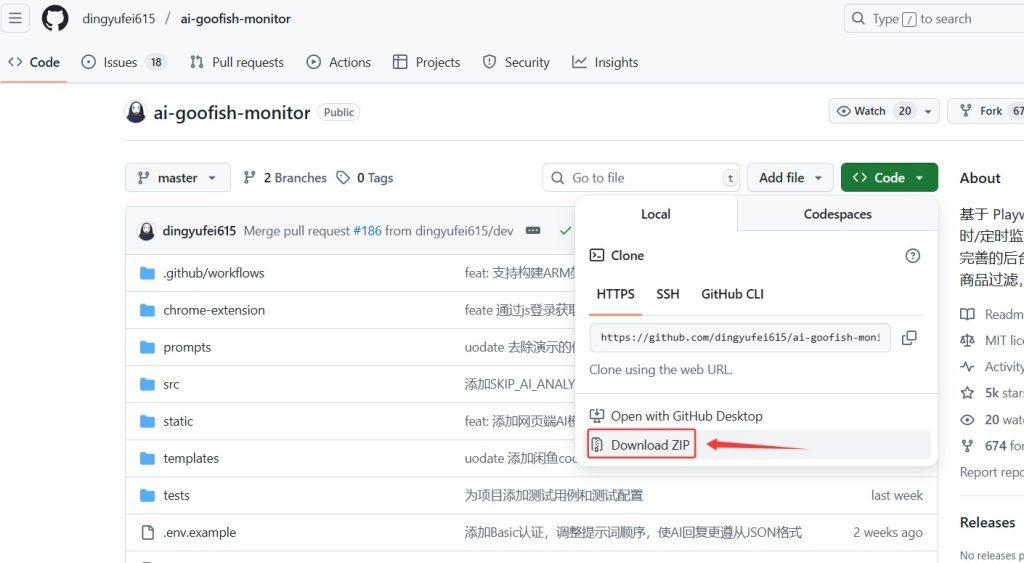Click the Public visibility label

339,112
